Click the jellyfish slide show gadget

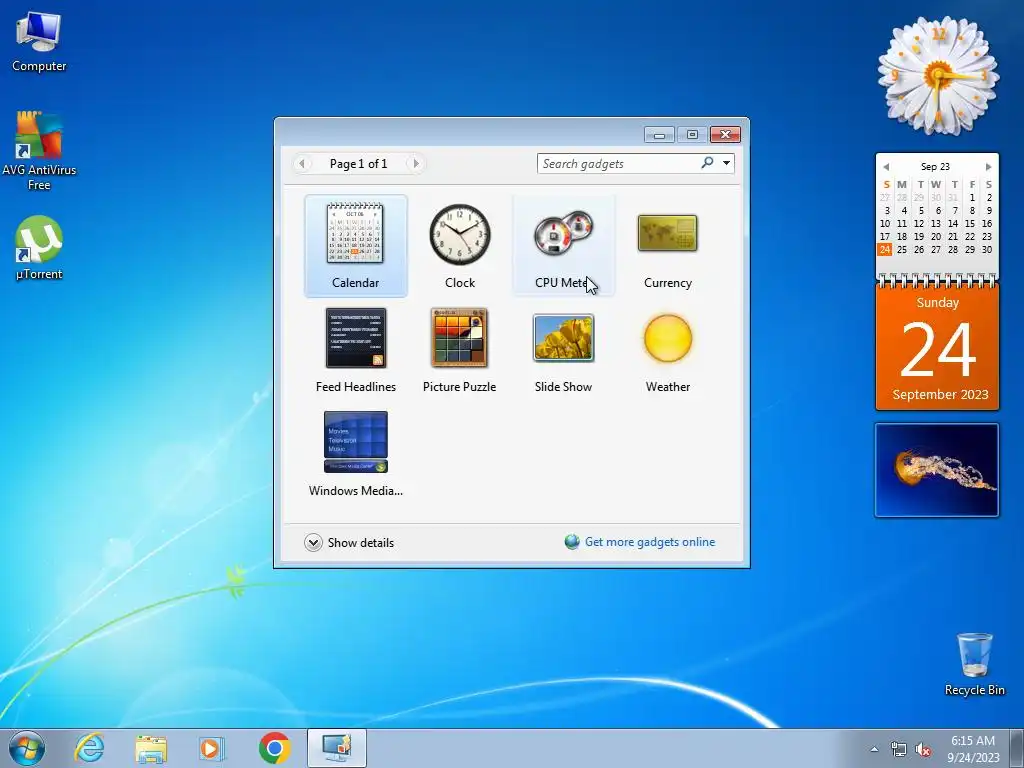point(936,470)
